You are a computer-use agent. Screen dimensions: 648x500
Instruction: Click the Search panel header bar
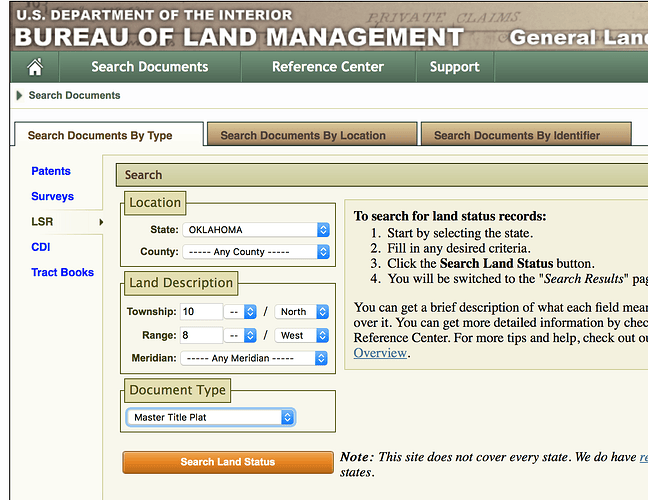[x=382, y=175]
